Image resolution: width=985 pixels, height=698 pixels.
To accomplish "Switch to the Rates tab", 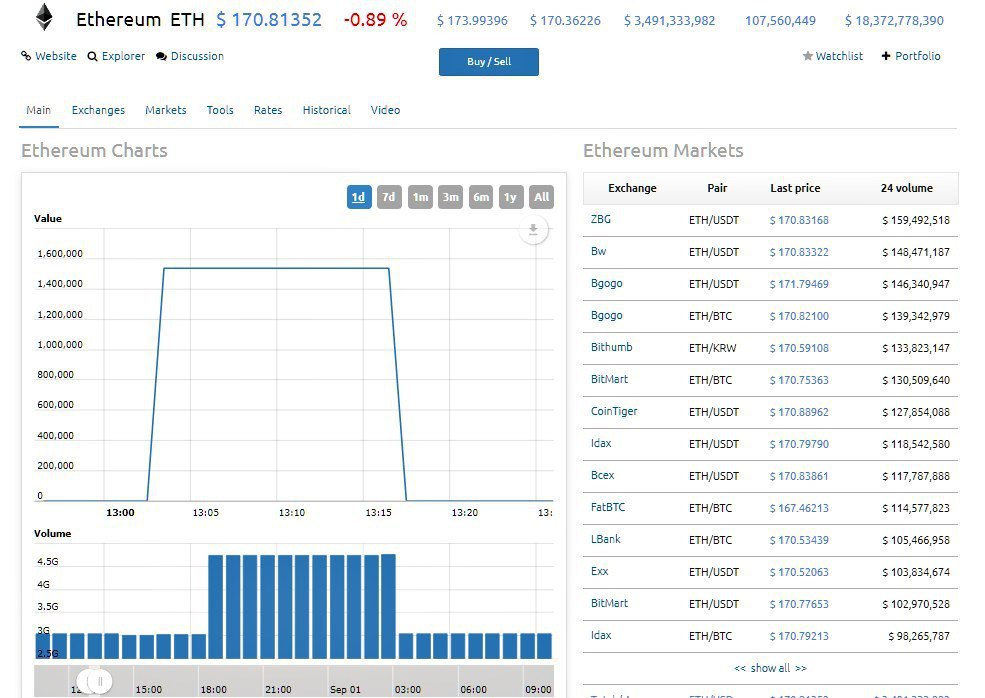I will (268, 110).
